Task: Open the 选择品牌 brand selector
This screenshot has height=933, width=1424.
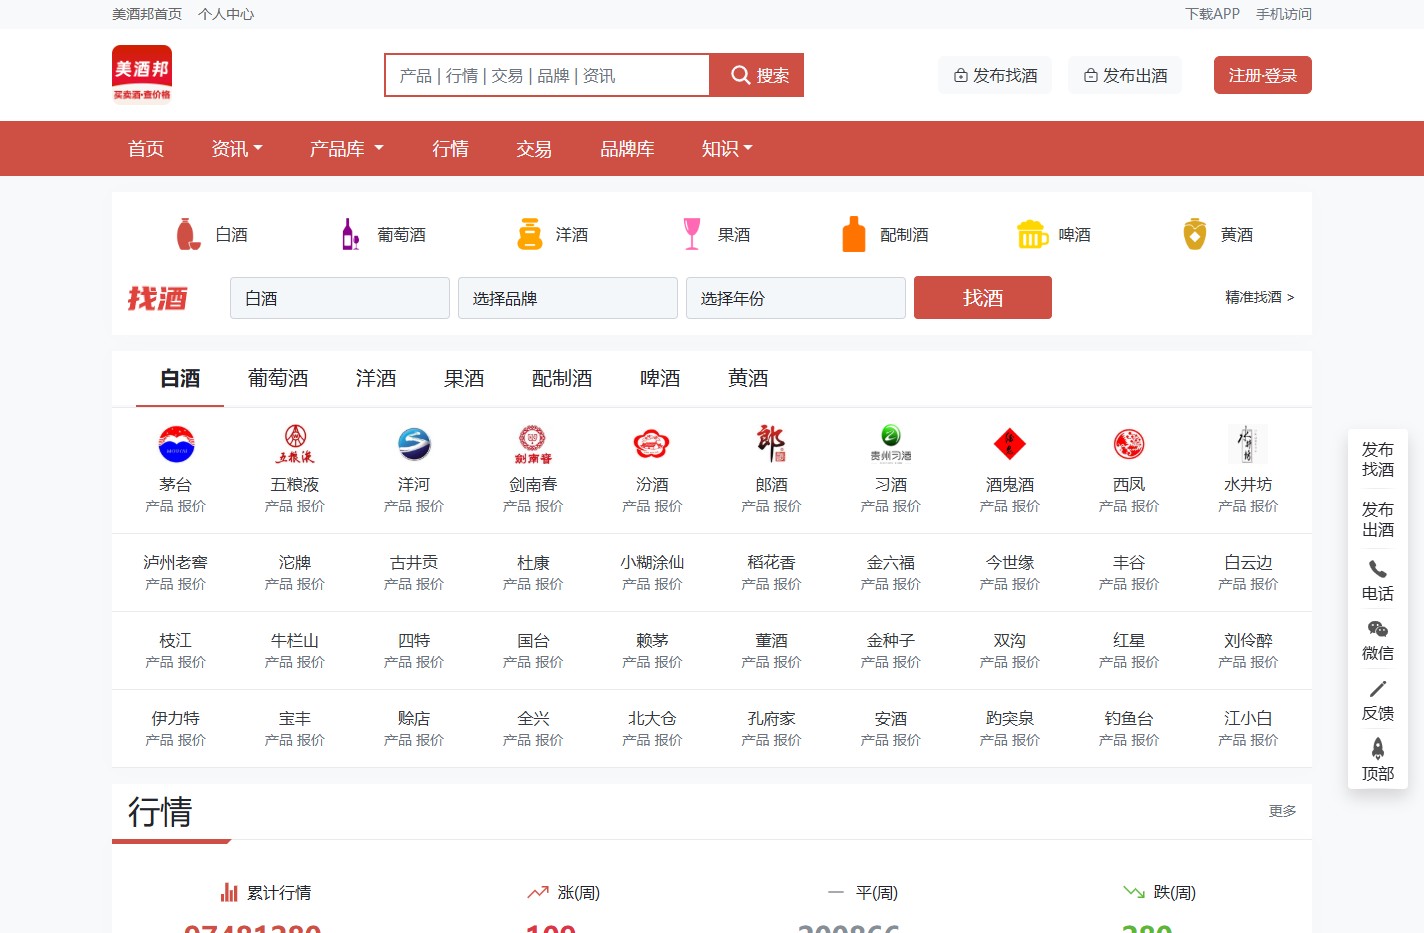Action: click(568, 298)
